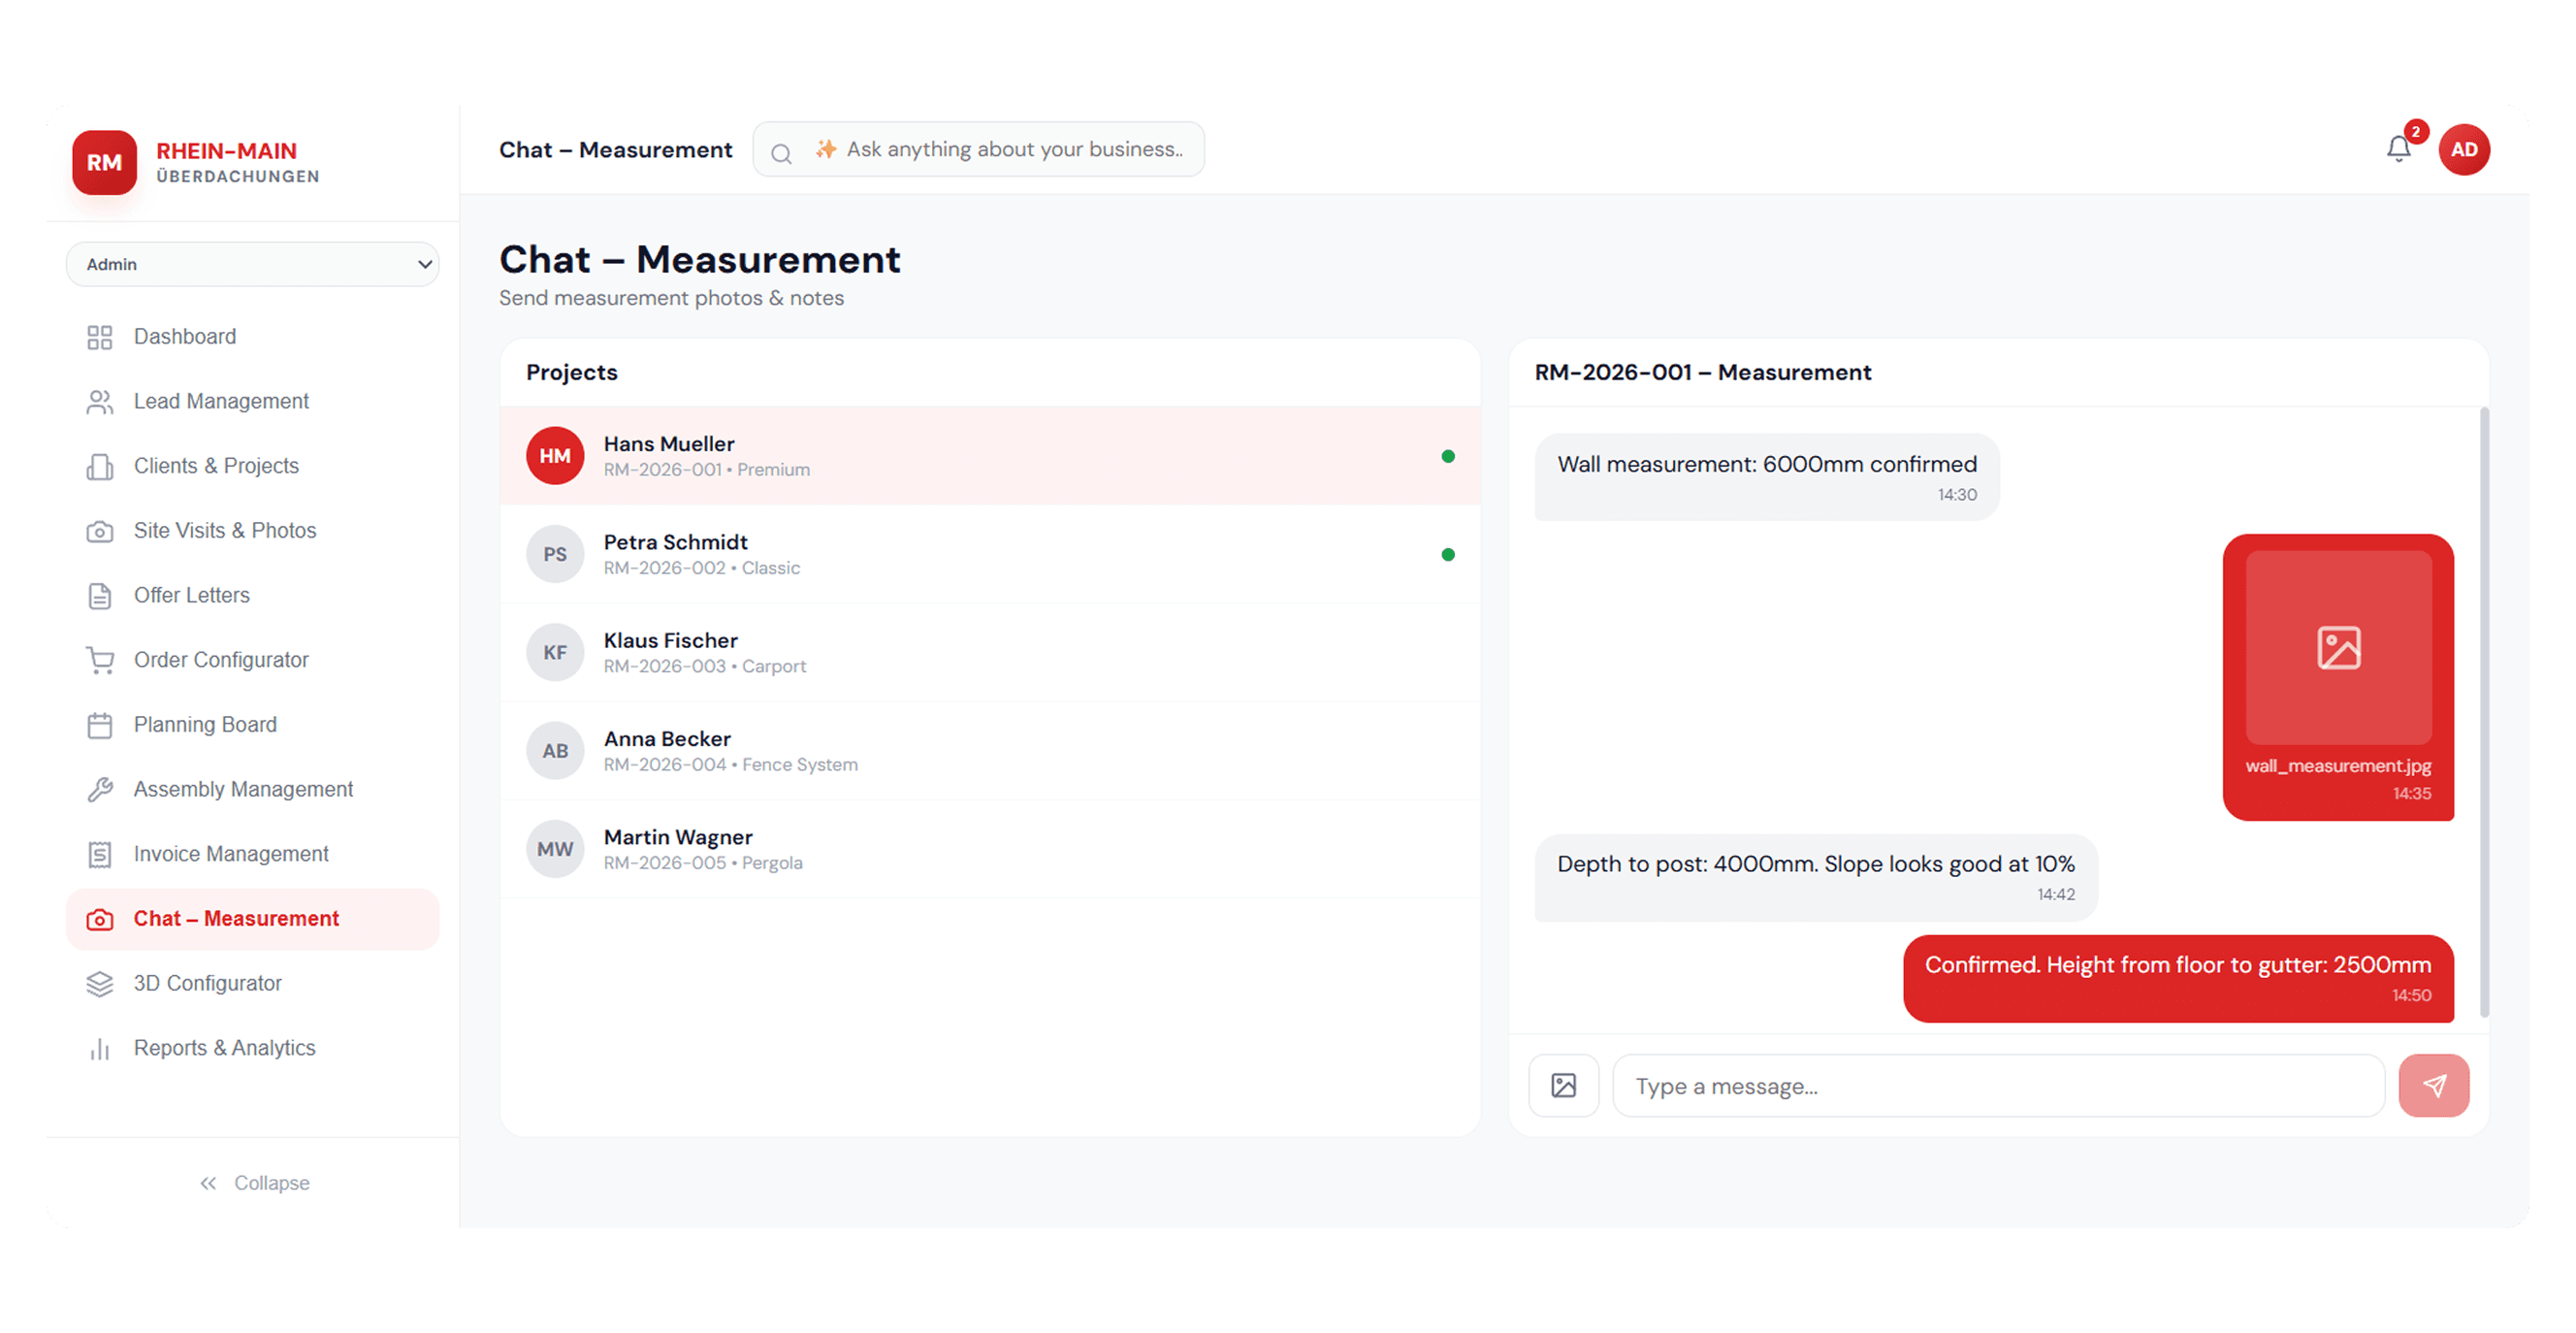The width and height of the screenshot is (2576, 1333).
Task: Open the notifications bell
Action: (2398, 149)
